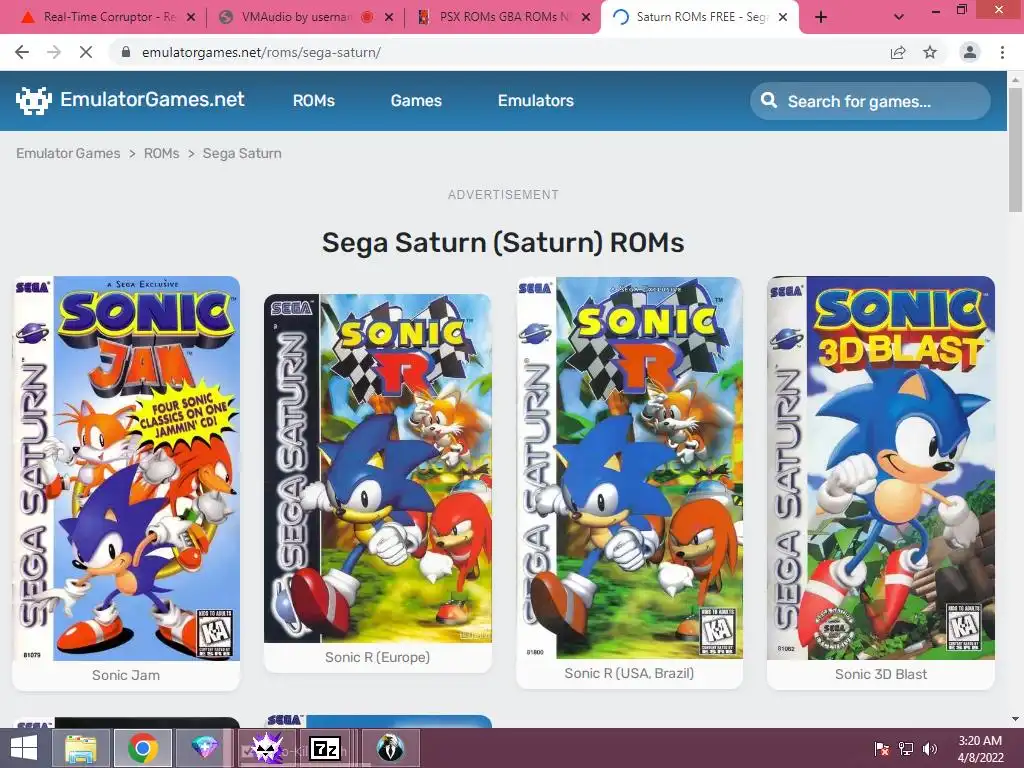Click the scrollbar up arrow
The height and width of the screenshot is (768, 1024).
(x=1015, y=78)
